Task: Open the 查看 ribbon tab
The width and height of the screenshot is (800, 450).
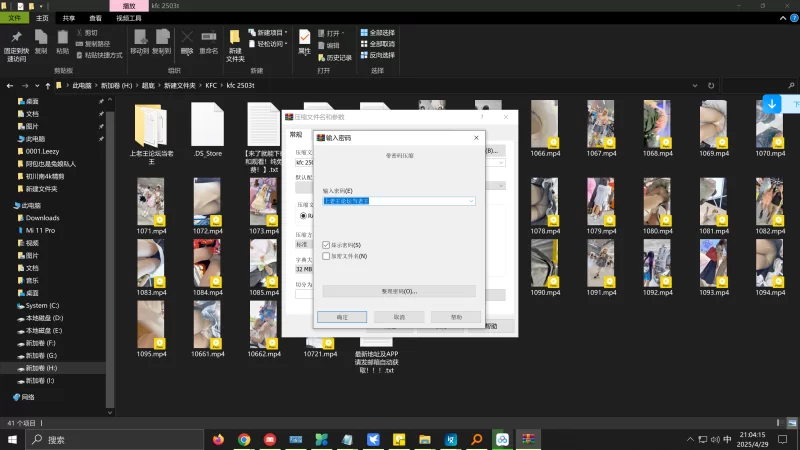Action: coord(95,18)
